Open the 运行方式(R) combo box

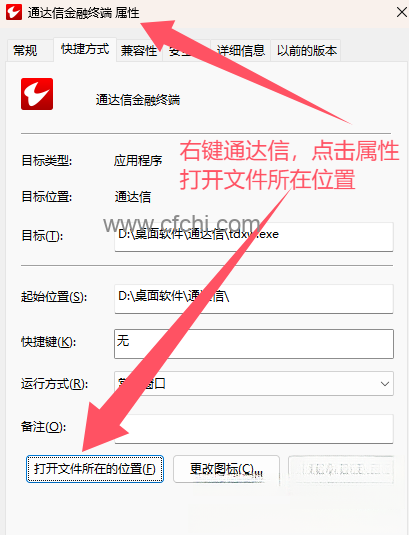(x=254, y=384)
